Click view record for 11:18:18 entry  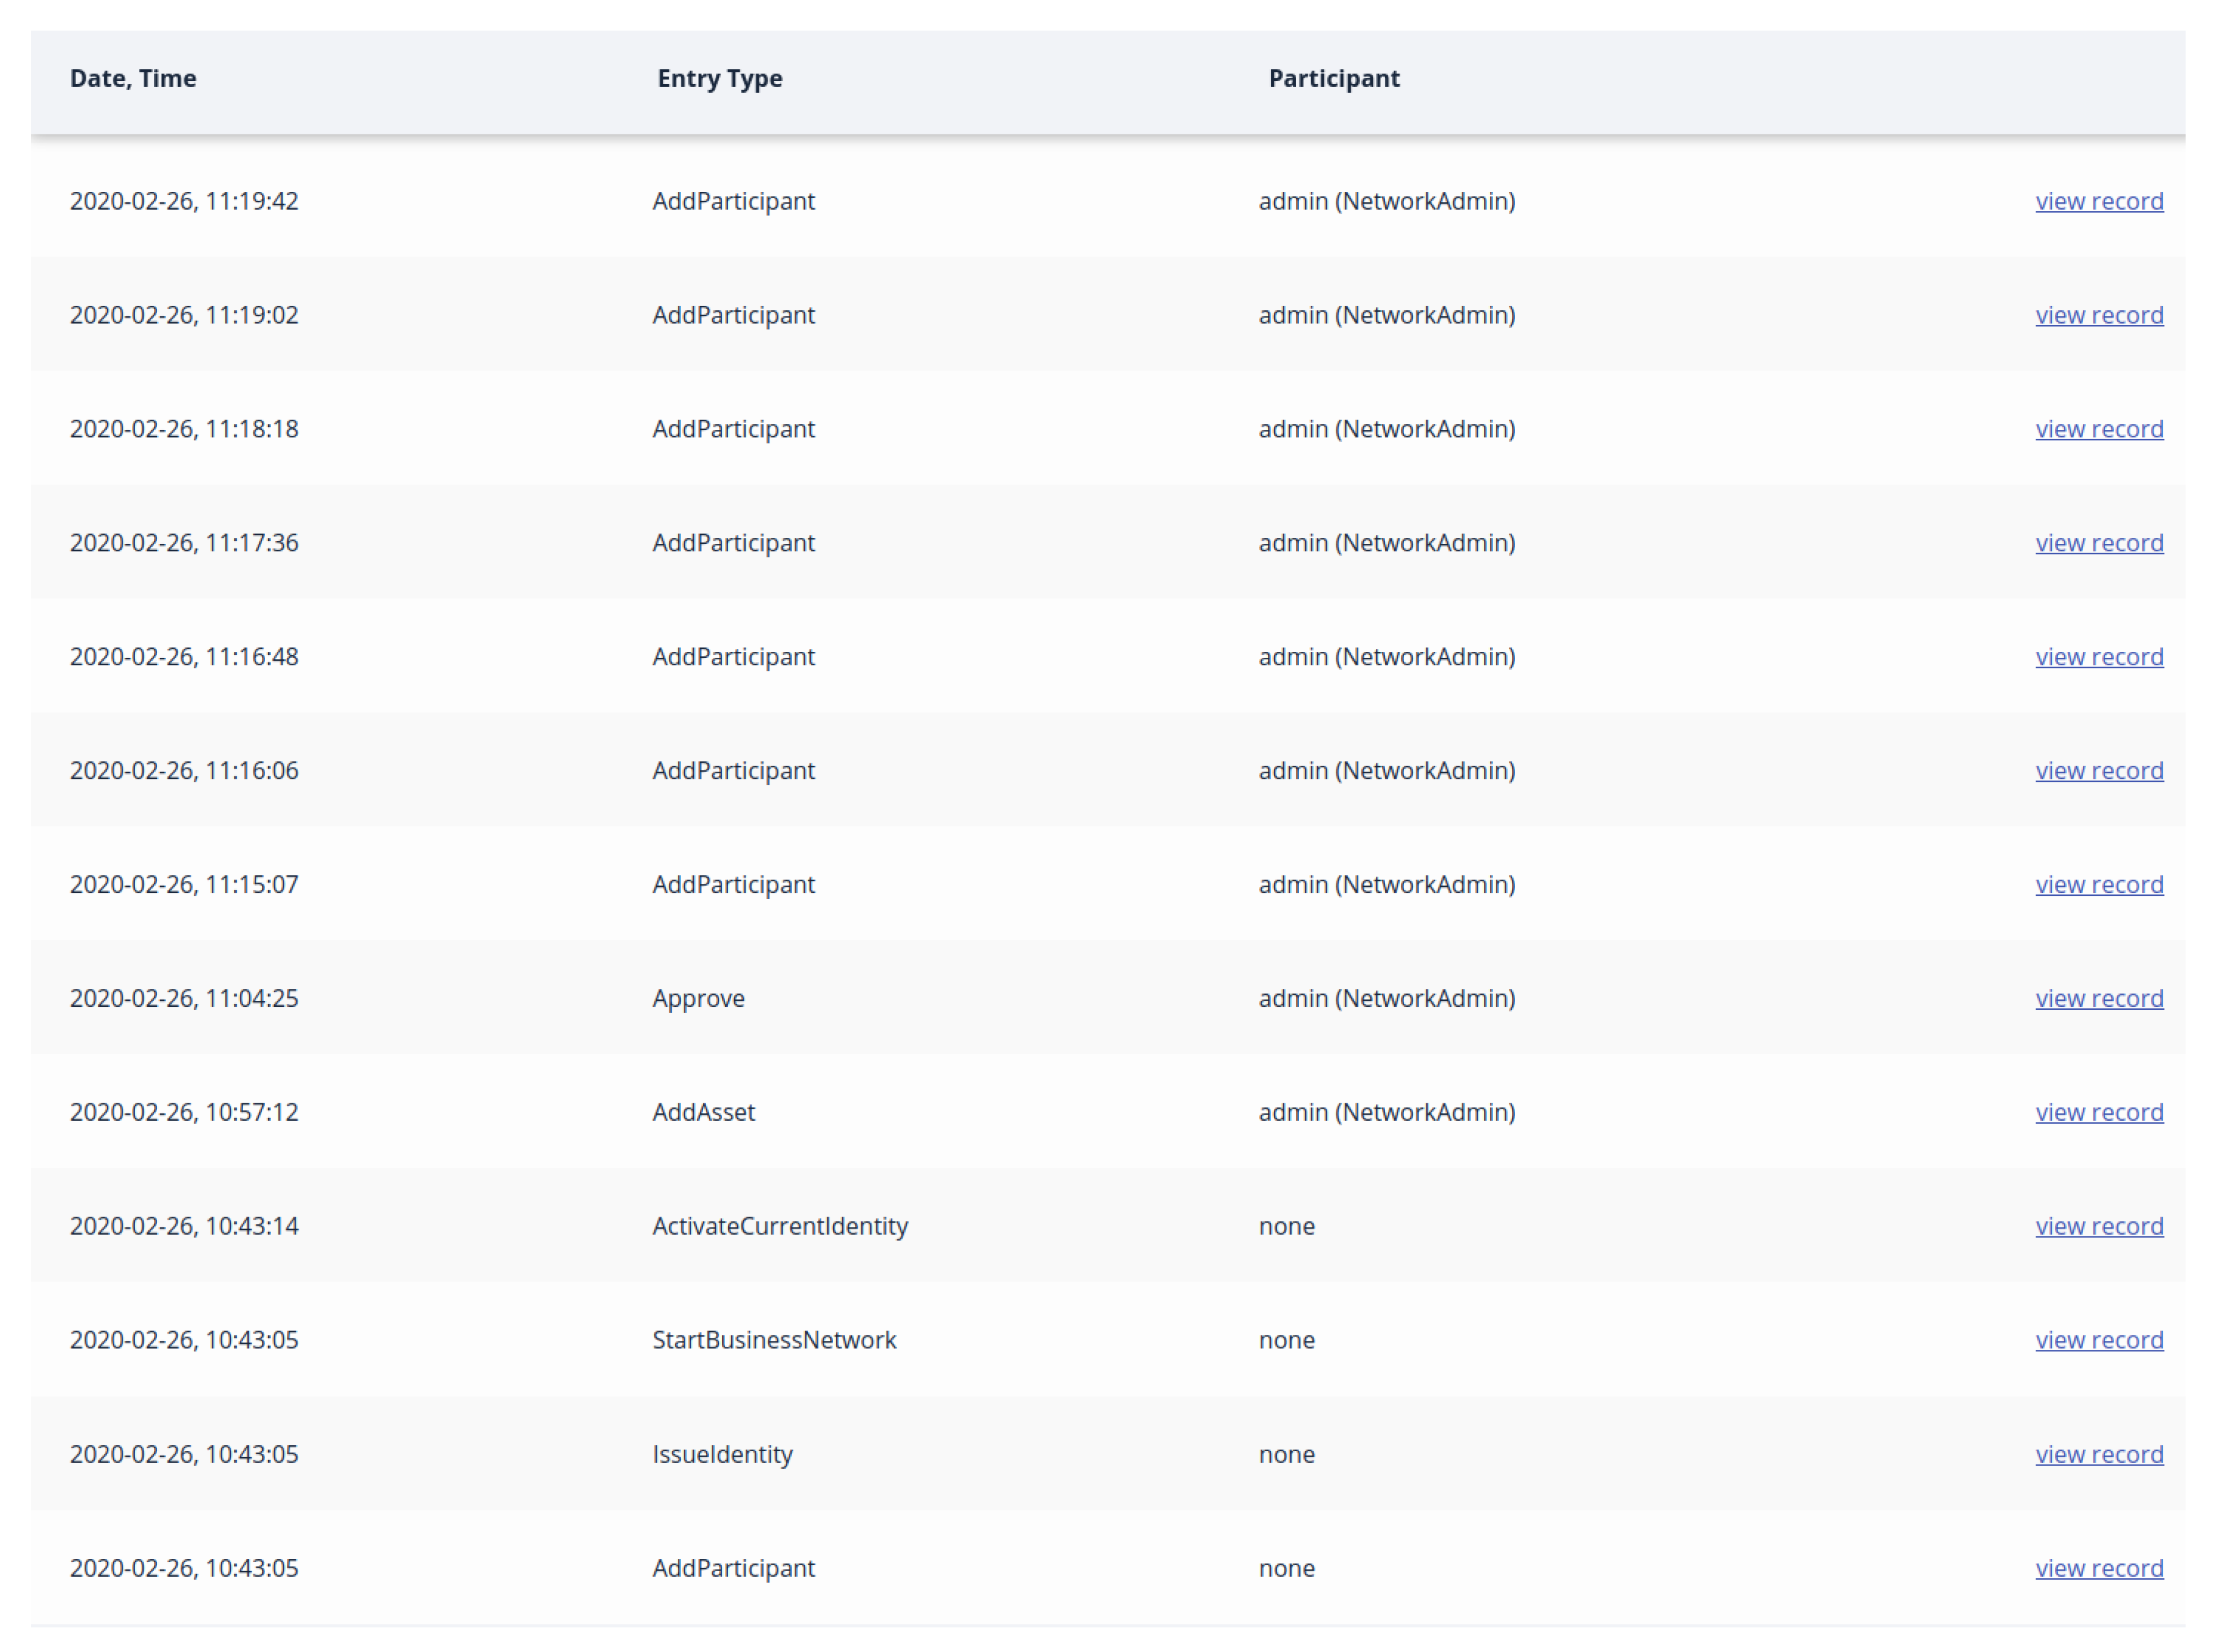2098,429
